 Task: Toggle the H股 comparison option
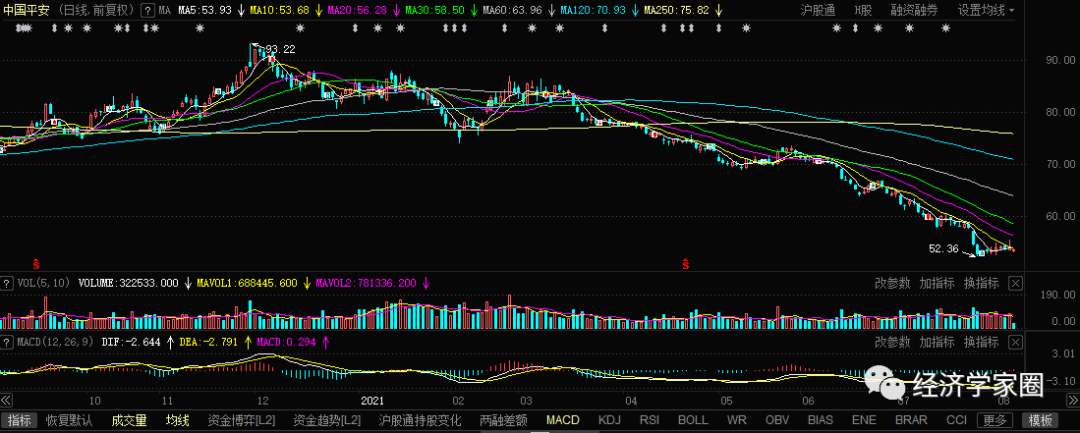[x=862, y=10]
